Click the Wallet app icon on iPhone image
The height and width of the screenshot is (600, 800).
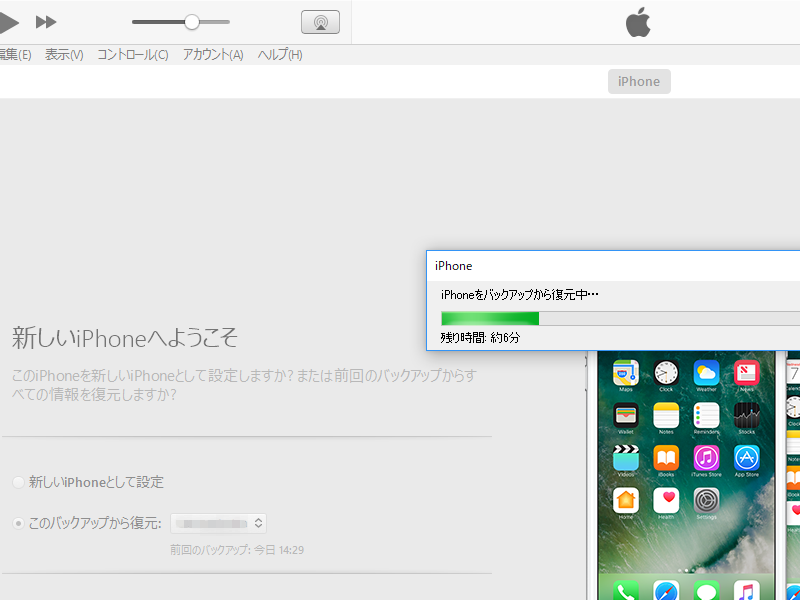click(x=626, y=415)
